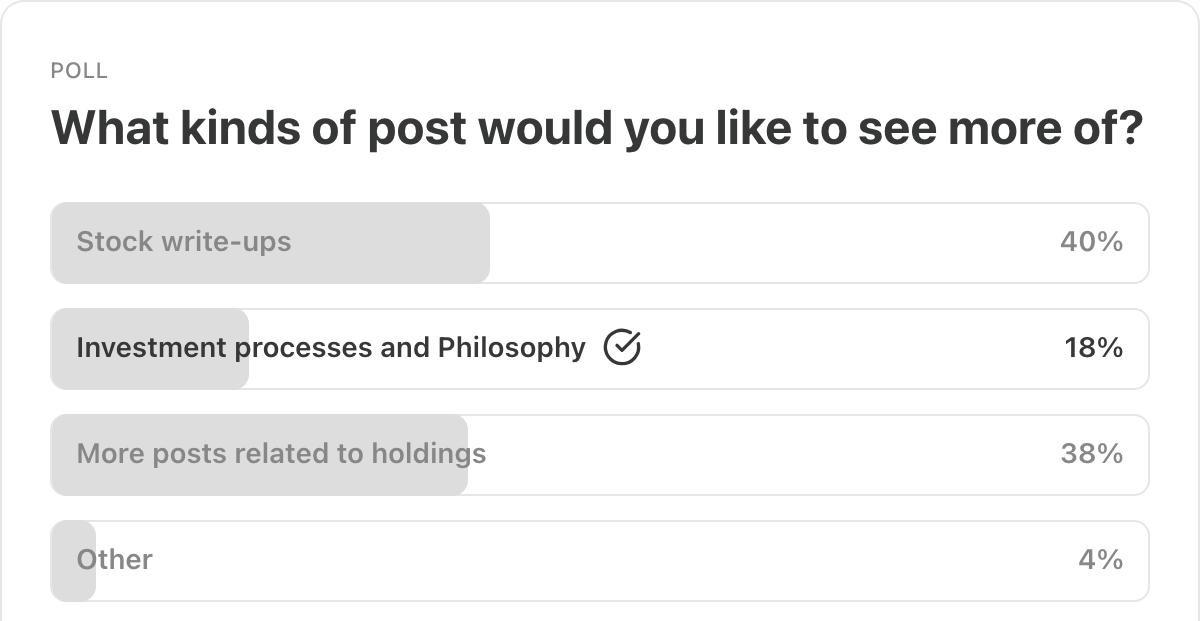Screen dimensions: 1200x621
Task: Click the poll question heading text
Action: [596, 128]
